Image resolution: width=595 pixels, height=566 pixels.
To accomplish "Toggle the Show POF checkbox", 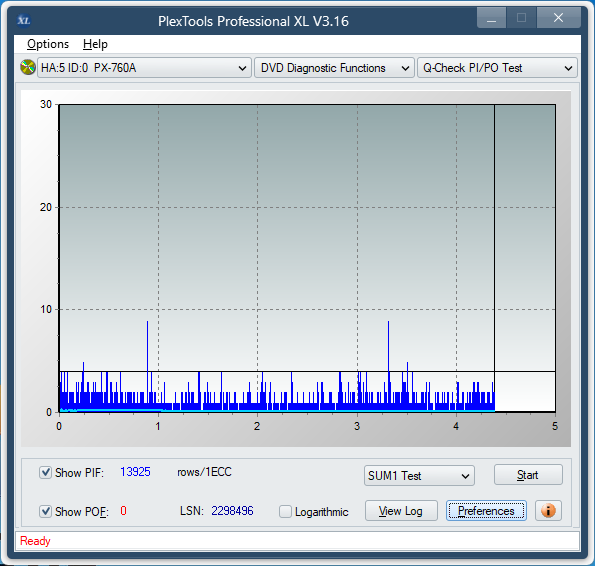I will pyautogui.click(x=46, y=511).
